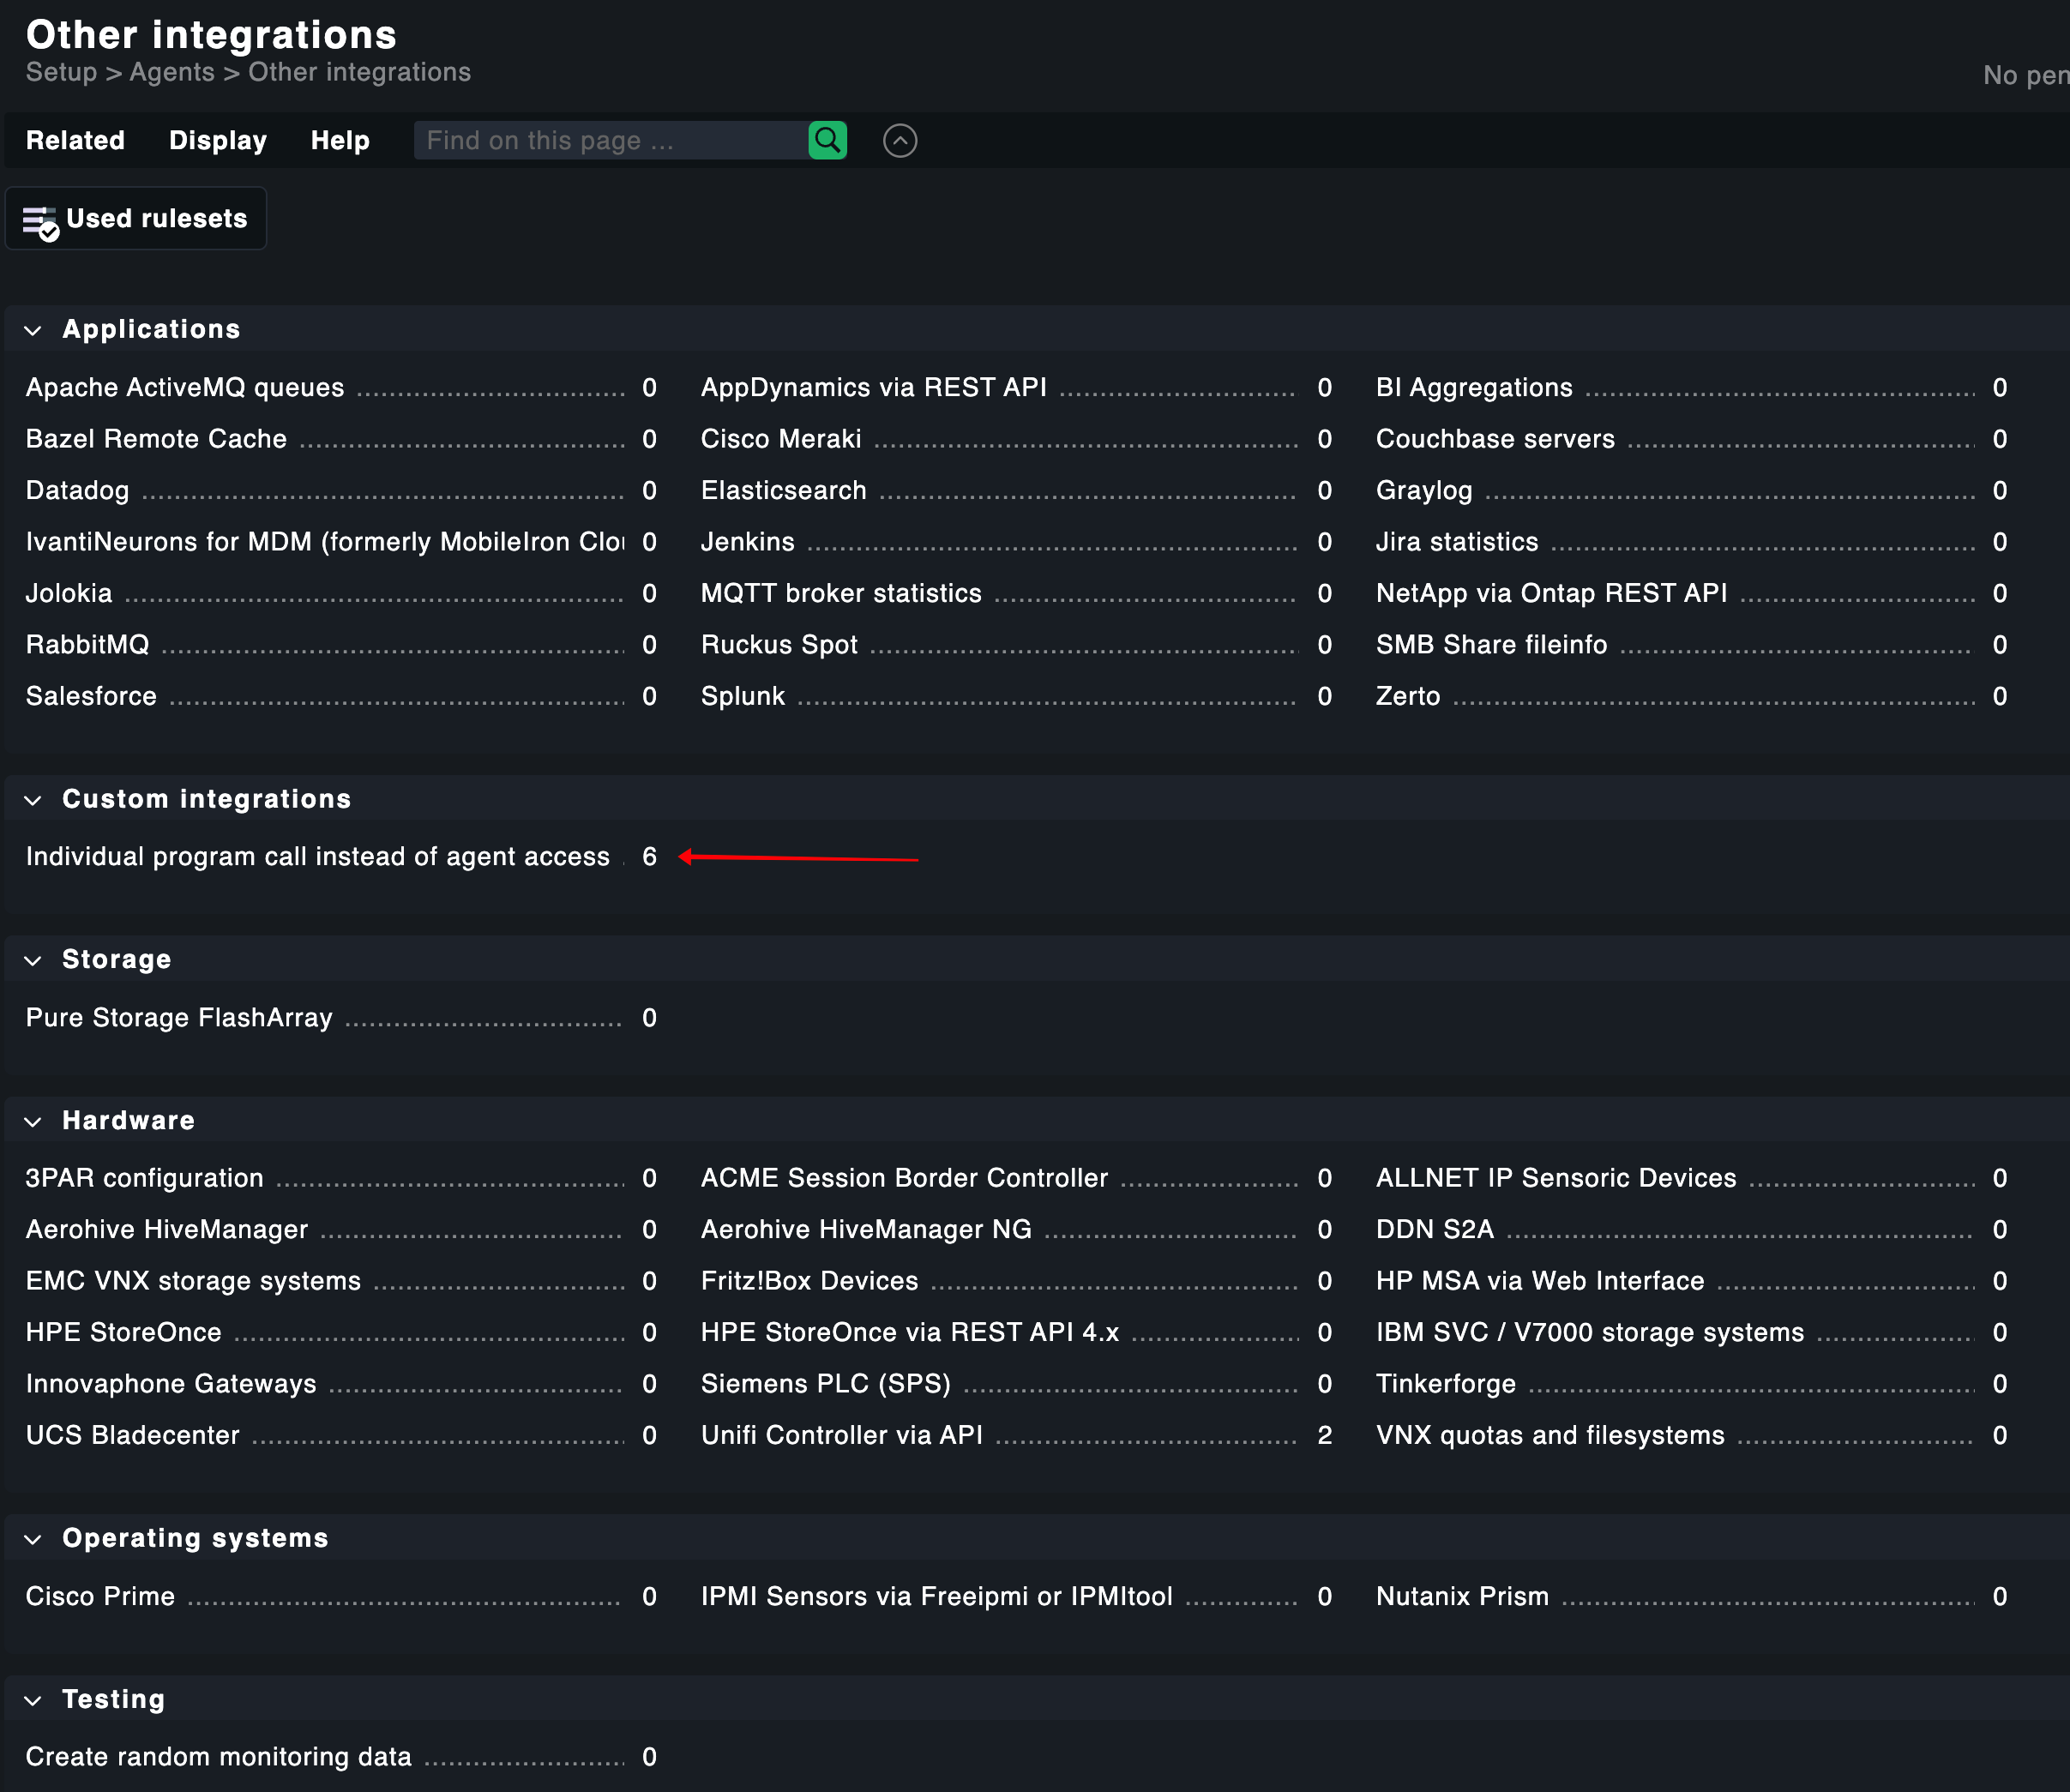Image resolution: width=2070 pixels, height=1792 pixels.
Task: Open the Help menu
Action: tap(340, 140)
